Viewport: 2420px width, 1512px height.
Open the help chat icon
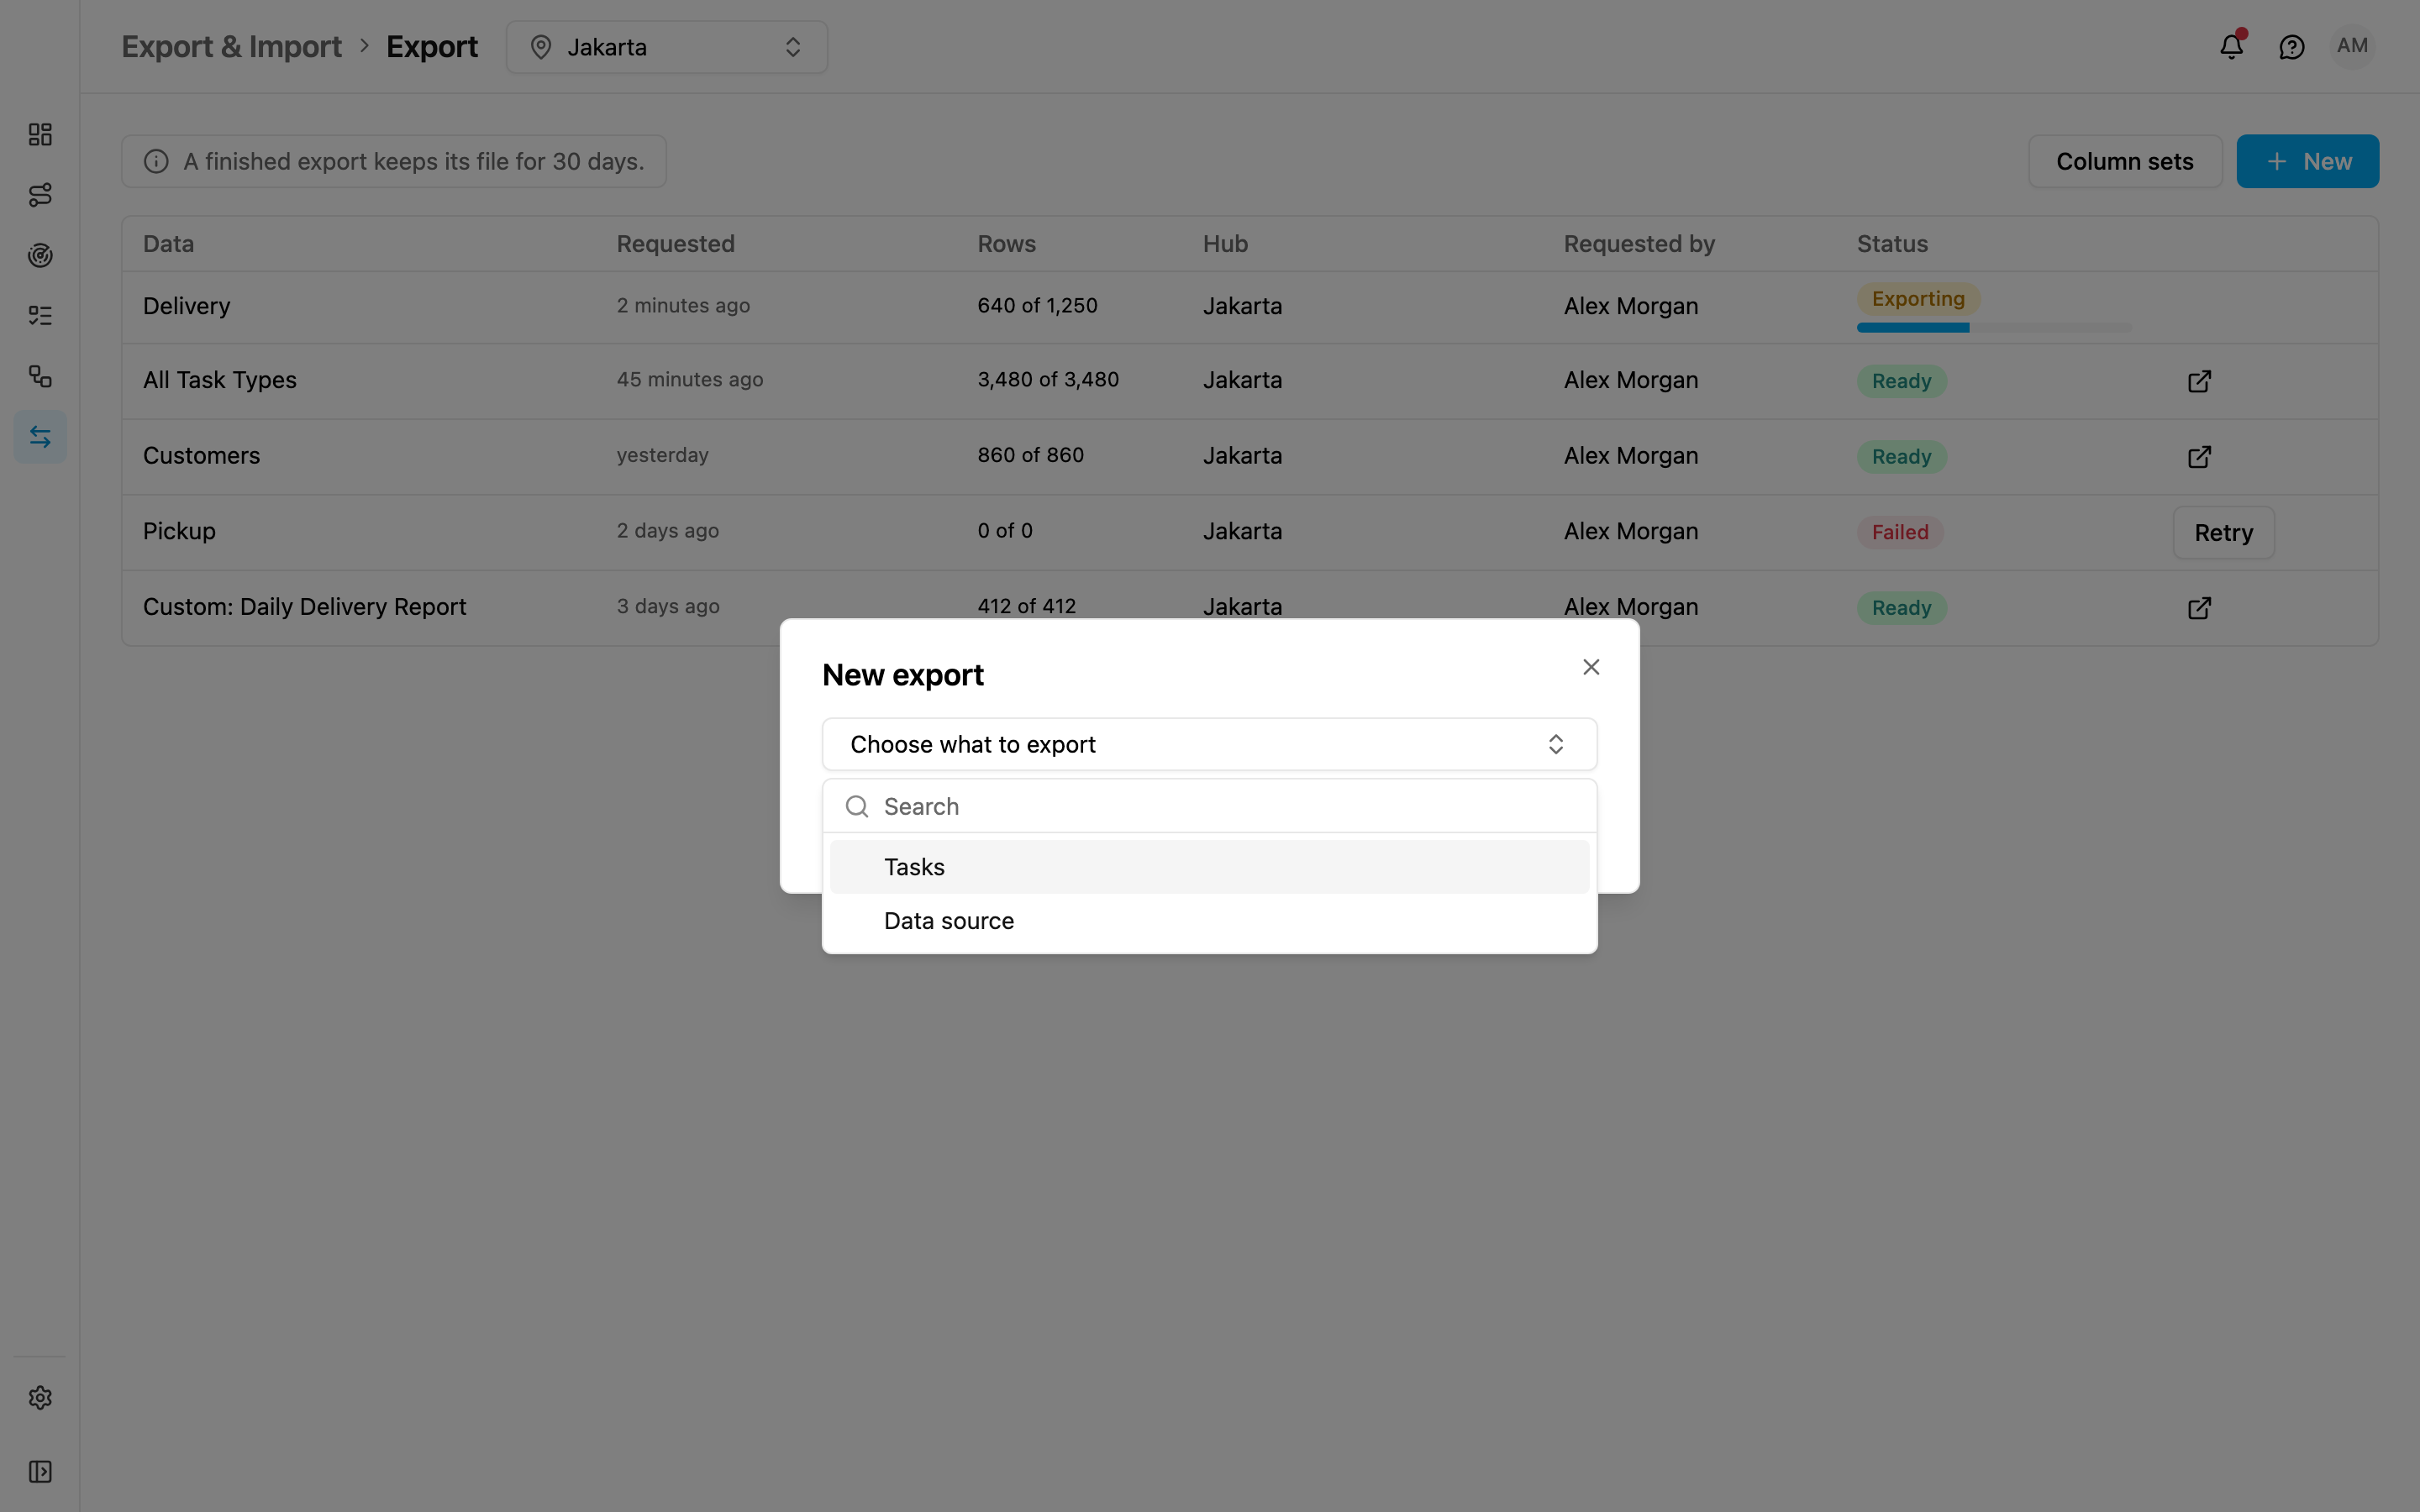point(2291,47)
